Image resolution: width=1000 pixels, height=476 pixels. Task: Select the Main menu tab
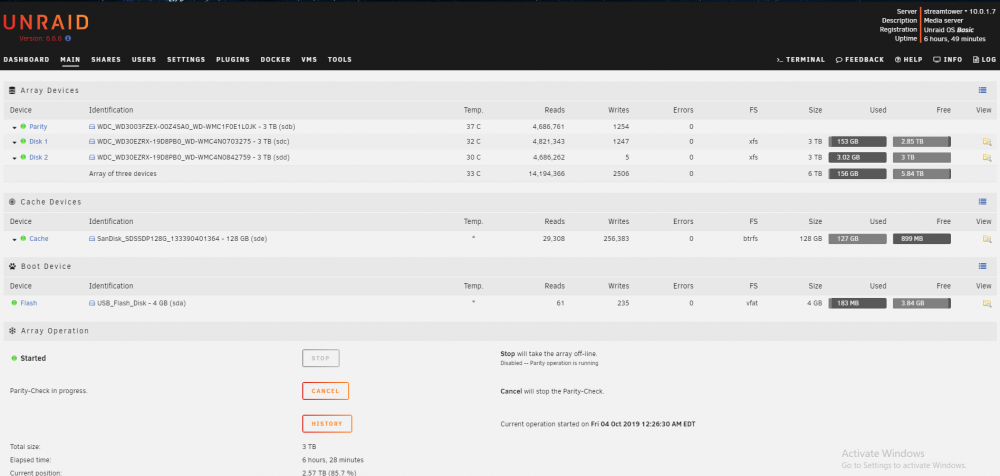70,59
